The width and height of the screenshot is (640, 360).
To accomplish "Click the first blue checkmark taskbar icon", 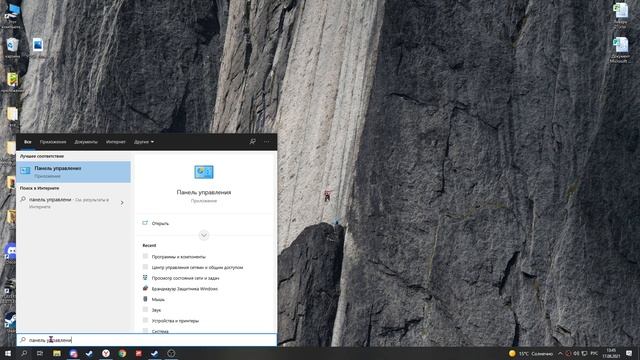I will pyautogui.click(x=89, y=353).
